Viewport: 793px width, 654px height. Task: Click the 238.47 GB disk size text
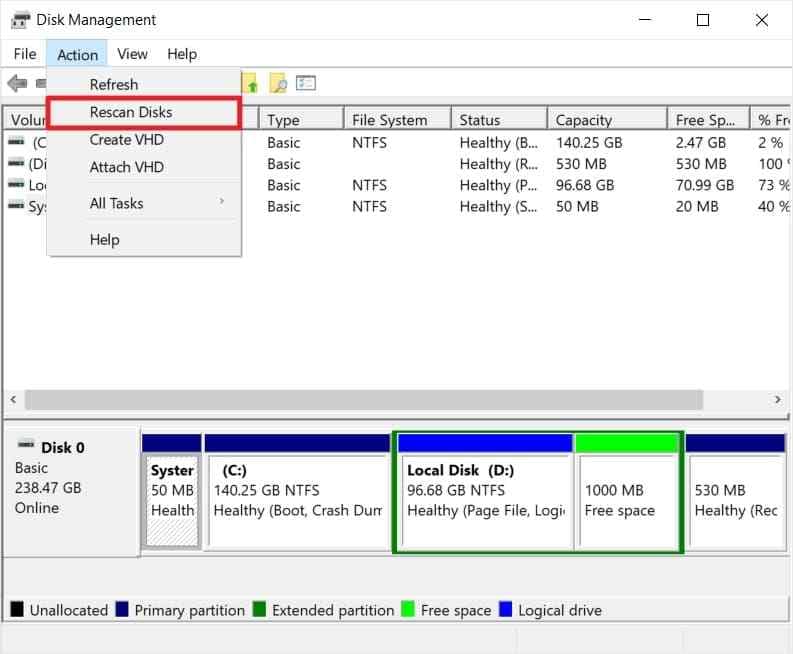[x=48, y=488]
